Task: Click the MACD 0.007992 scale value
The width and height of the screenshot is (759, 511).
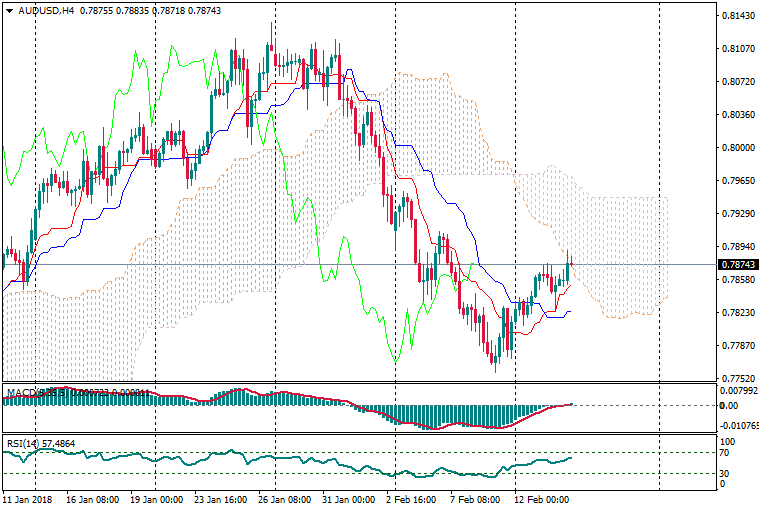Action: pyautogui.click(x=738, y=390)
